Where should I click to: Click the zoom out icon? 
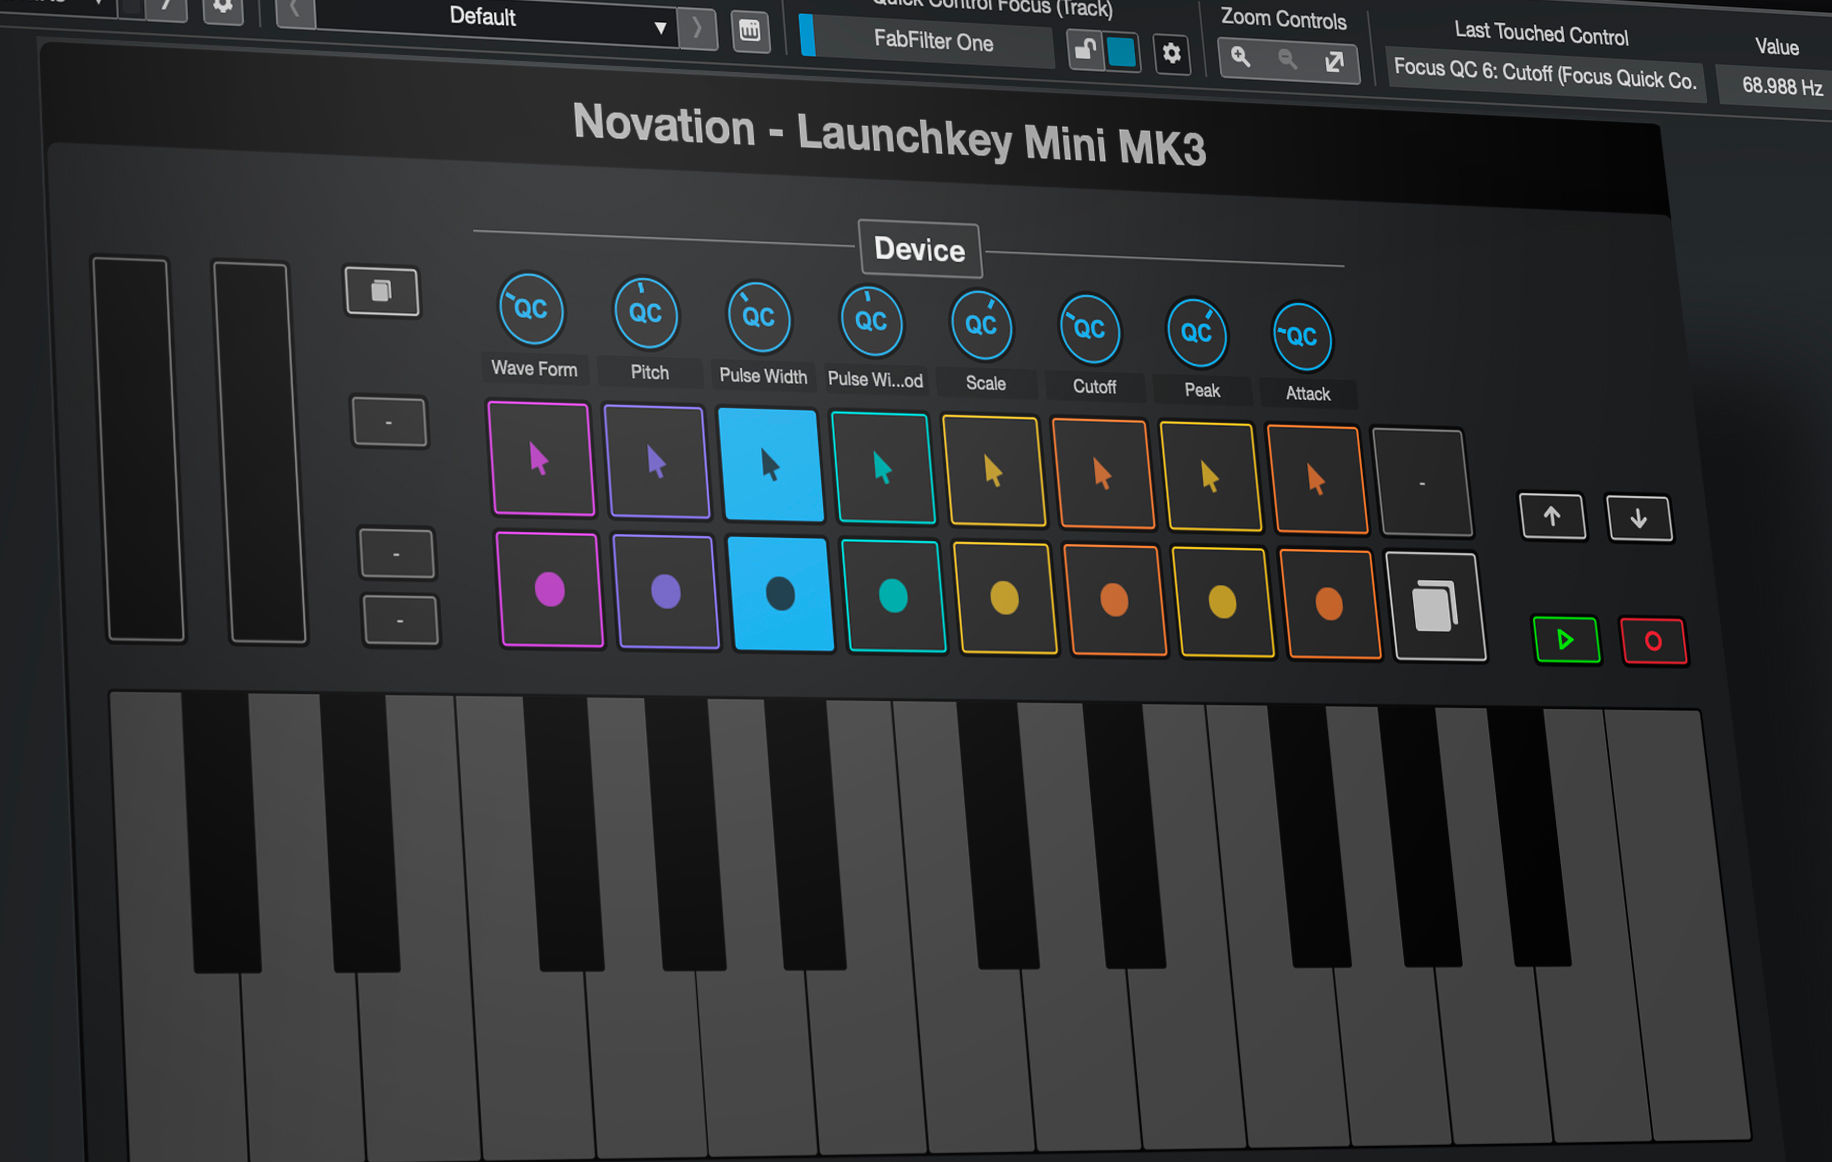(x=1287, y=60)
